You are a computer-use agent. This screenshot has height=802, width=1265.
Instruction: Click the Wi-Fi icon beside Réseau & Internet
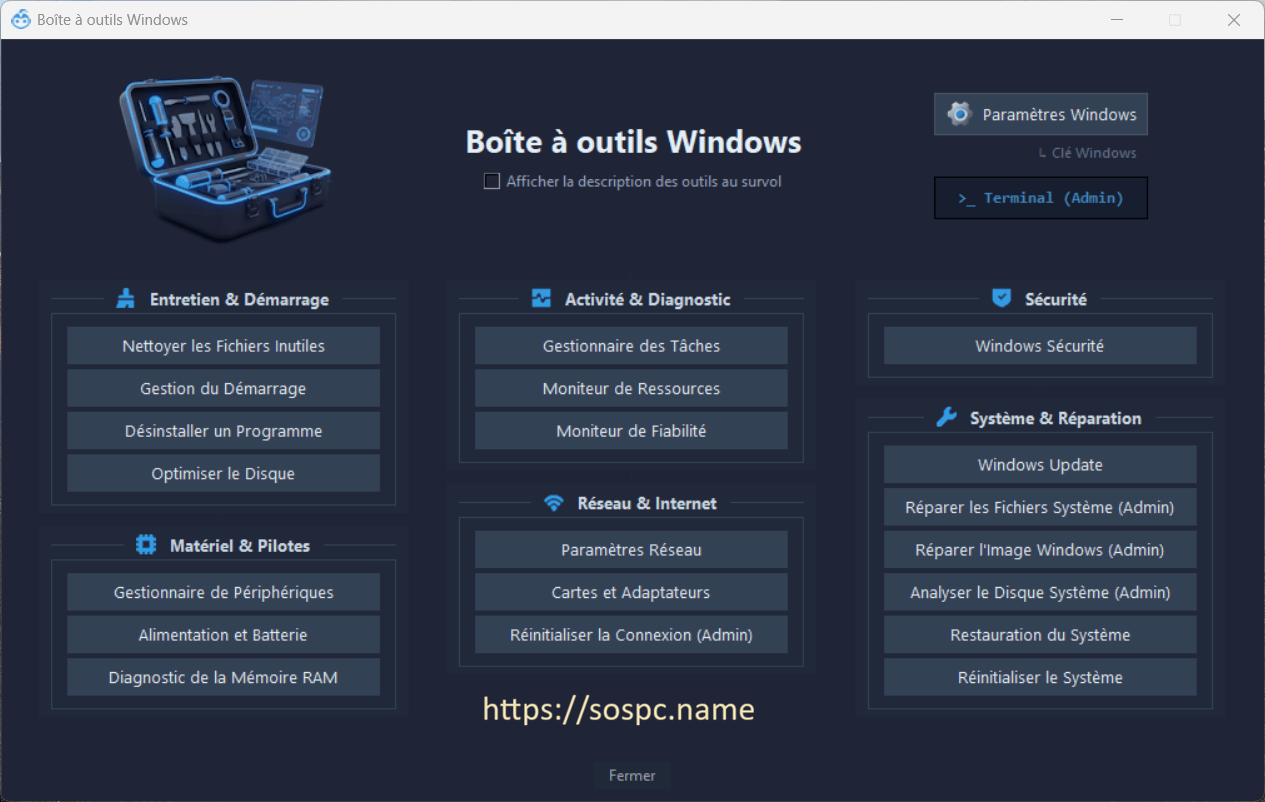point(554,503)
